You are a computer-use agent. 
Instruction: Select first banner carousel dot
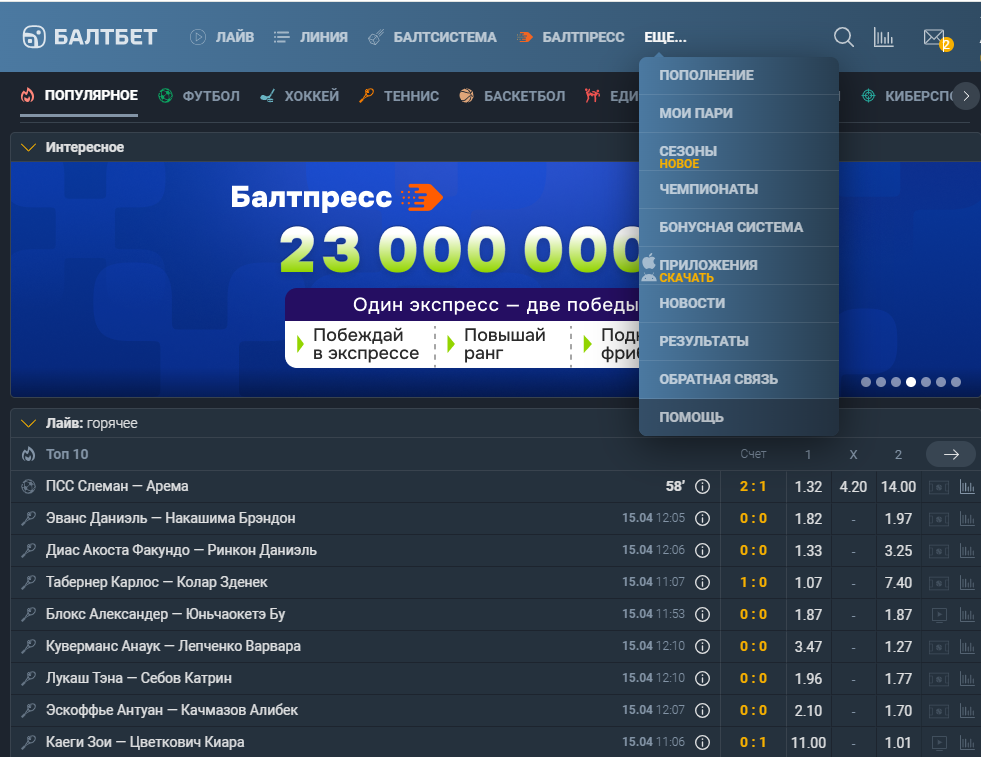click(x=866, y=382)
